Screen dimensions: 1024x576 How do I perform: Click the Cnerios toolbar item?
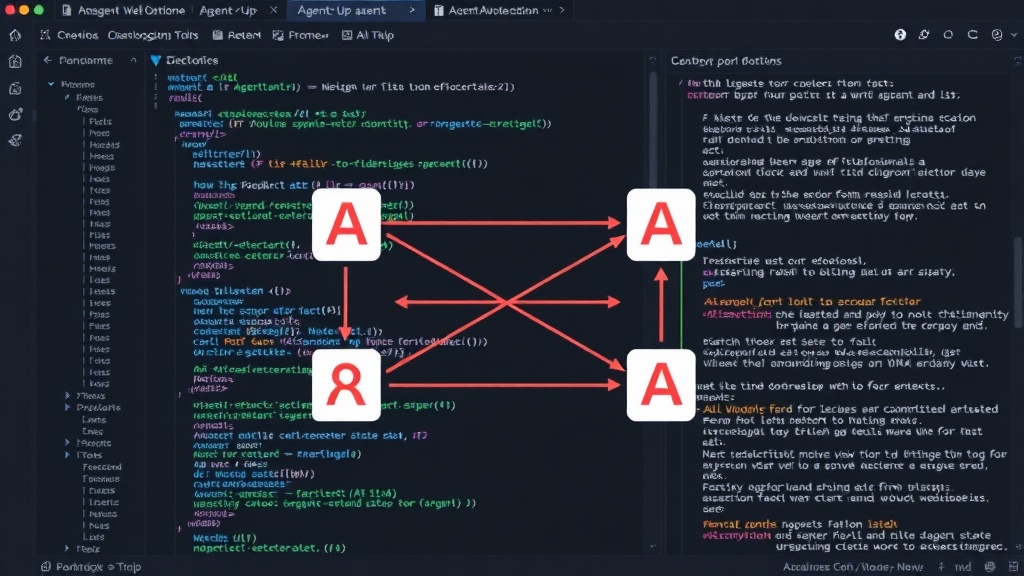[69, 35]
